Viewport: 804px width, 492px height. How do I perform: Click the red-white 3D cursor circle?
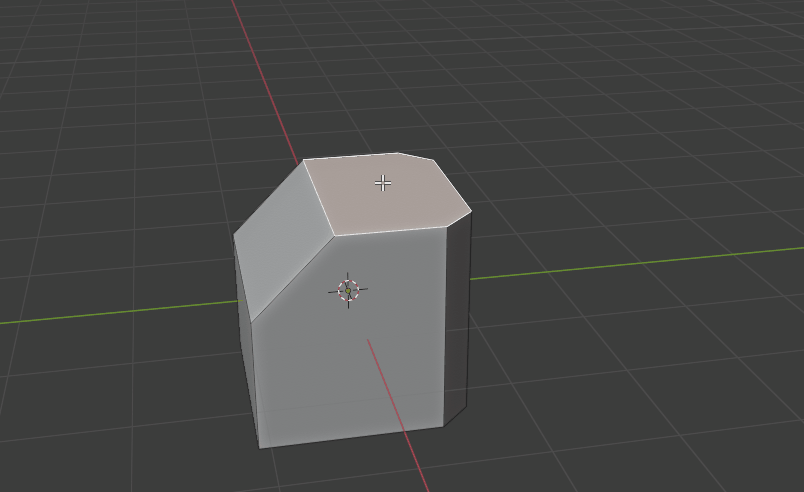point(348,290)
